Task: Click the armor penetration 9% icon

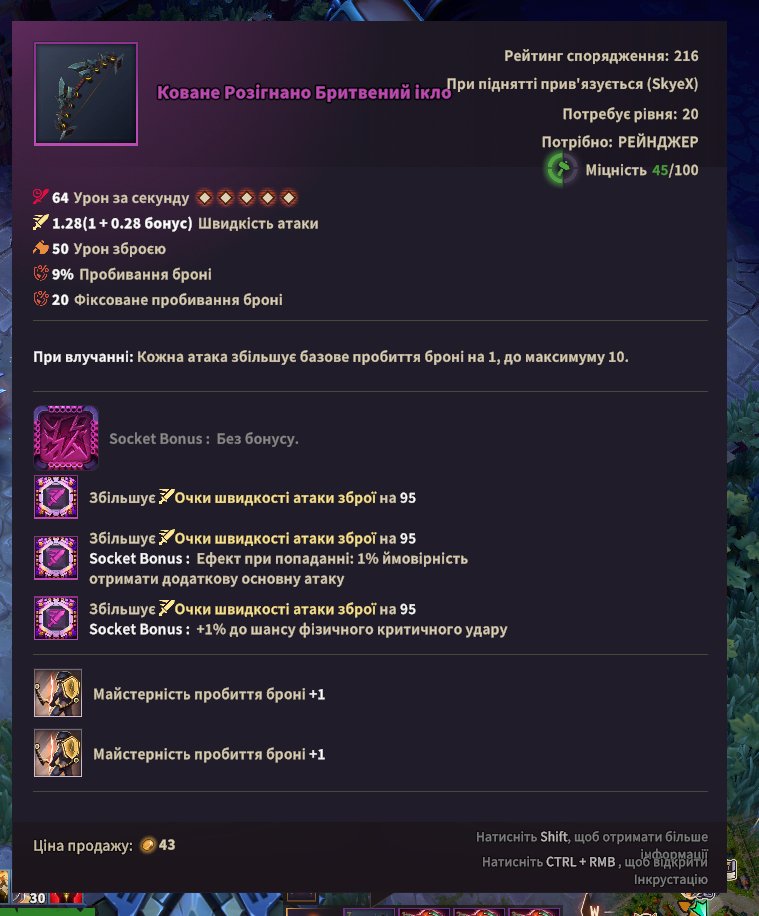Action: point(40,273)
